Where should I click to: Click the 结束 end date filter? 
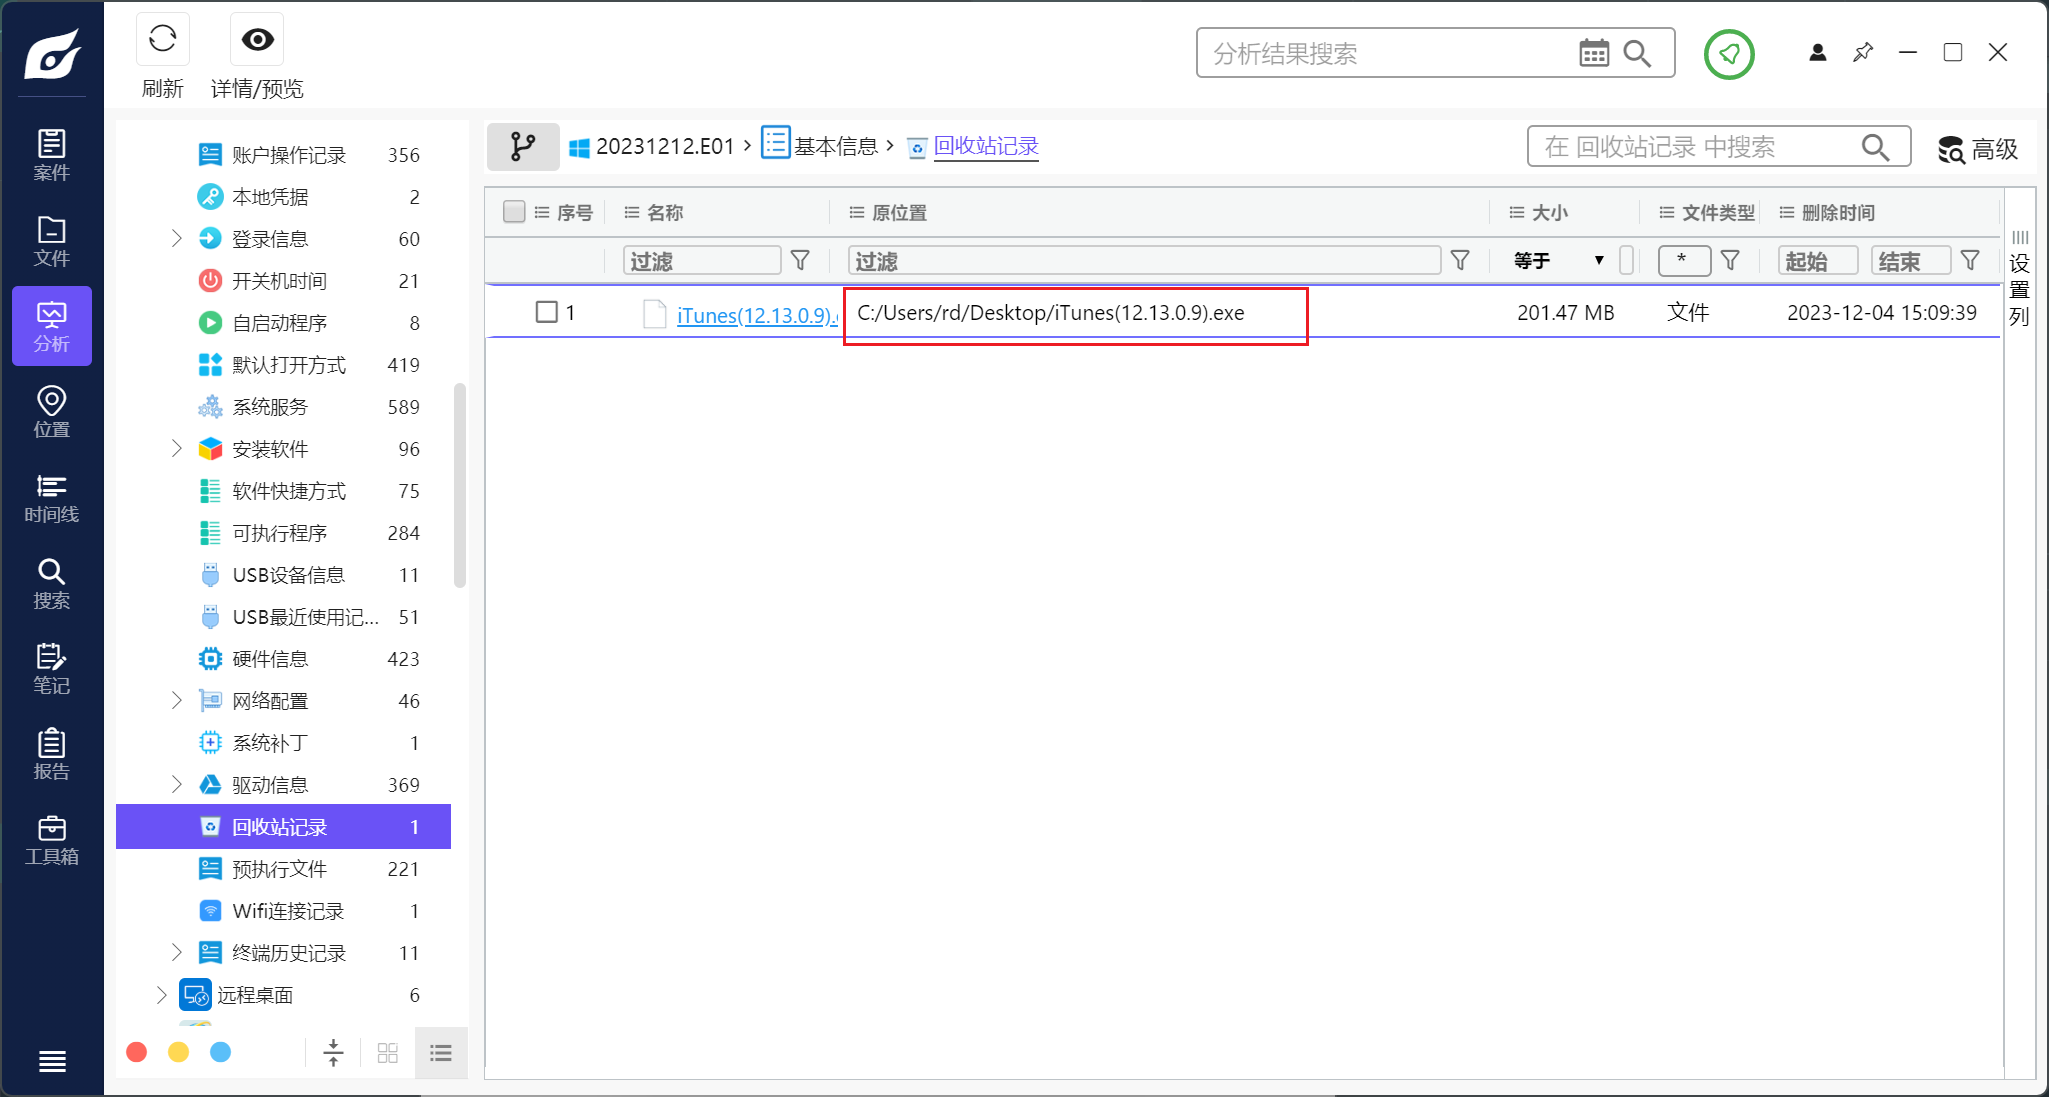click(x=1910, y=261)
